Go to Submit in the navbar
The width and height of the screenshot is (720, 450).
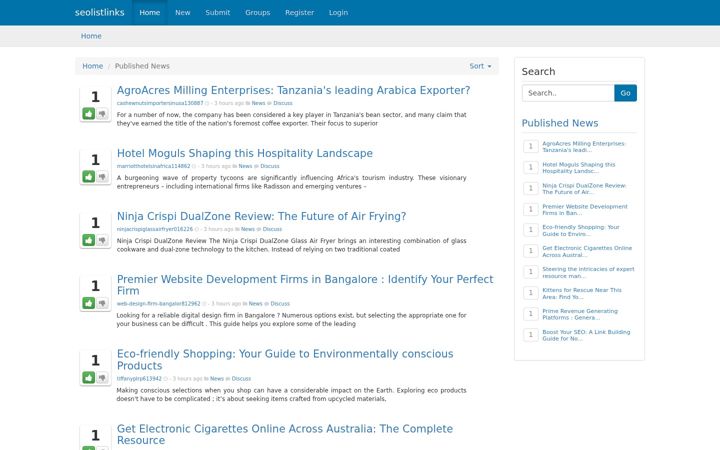tap(218, 12)
